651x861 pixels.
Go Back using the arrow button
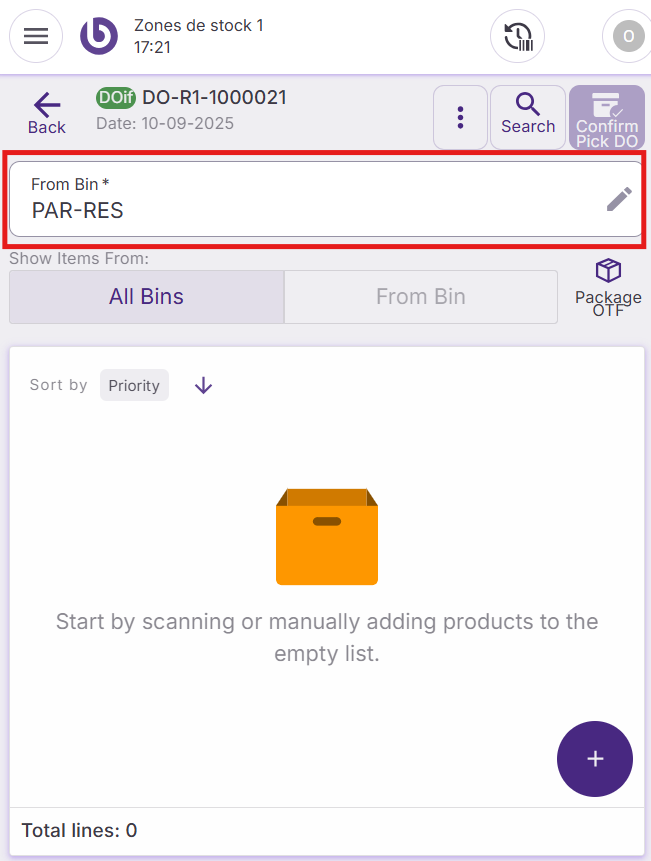click(46, 113)
